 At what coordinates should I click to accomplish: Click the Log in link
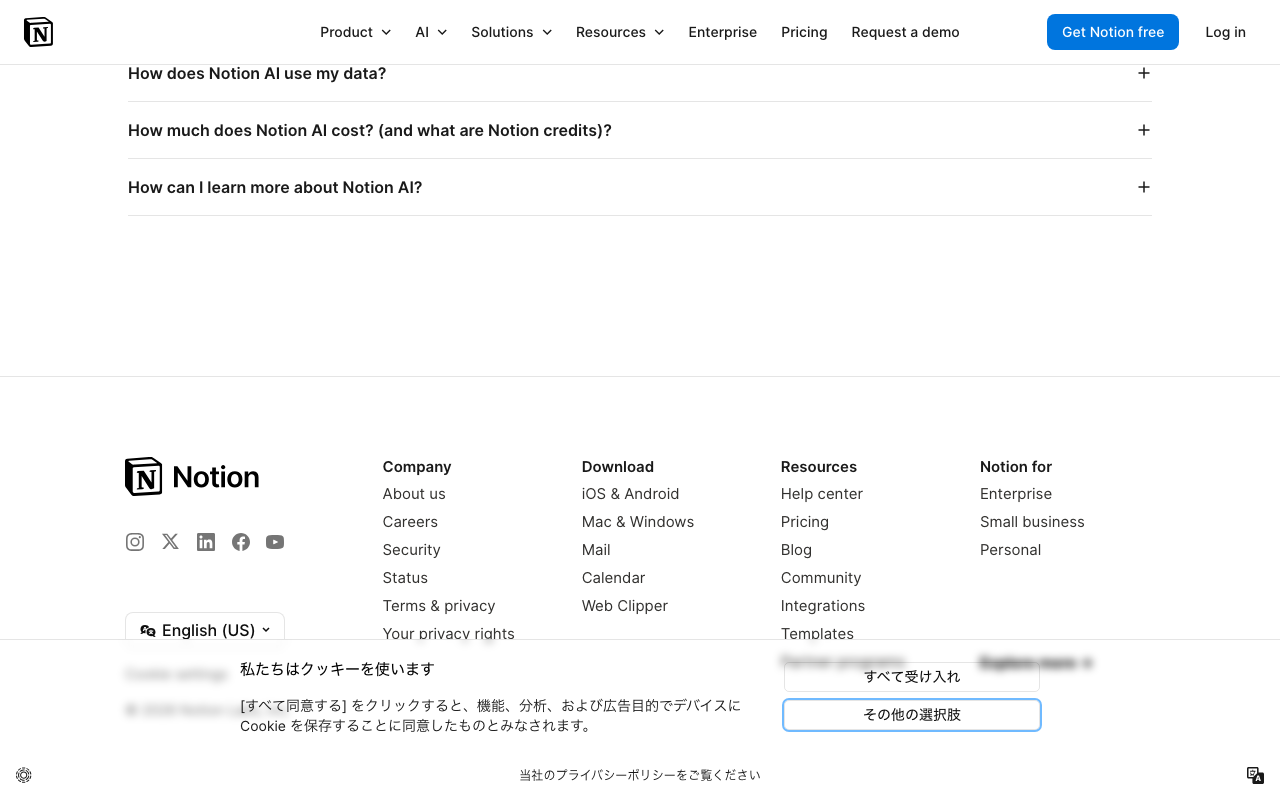click(1225, 32)
